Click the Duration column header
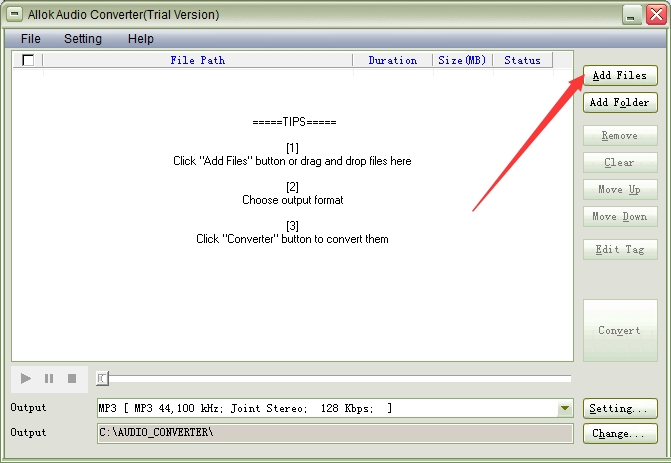The image size is (671, 463). pyautogui.click(x=393, y=60)
